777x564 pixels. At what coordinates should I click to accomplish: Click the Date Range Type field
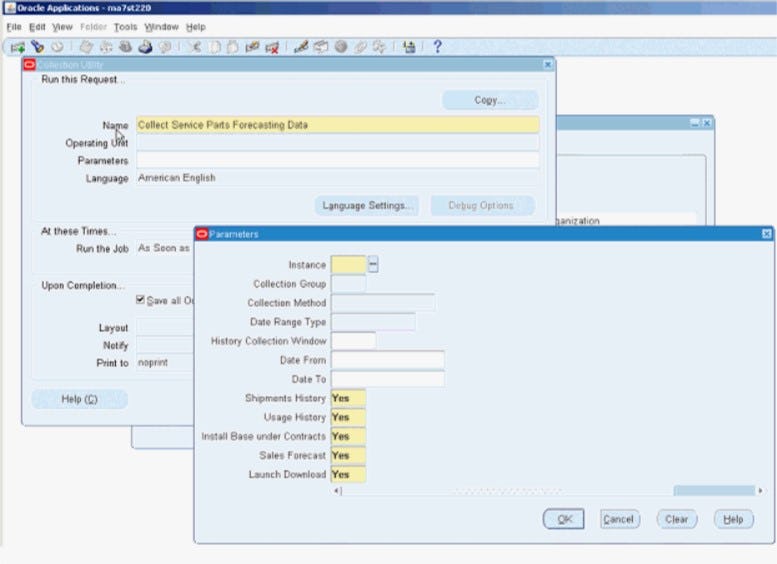pyautogui.click(x=373, y=322)
